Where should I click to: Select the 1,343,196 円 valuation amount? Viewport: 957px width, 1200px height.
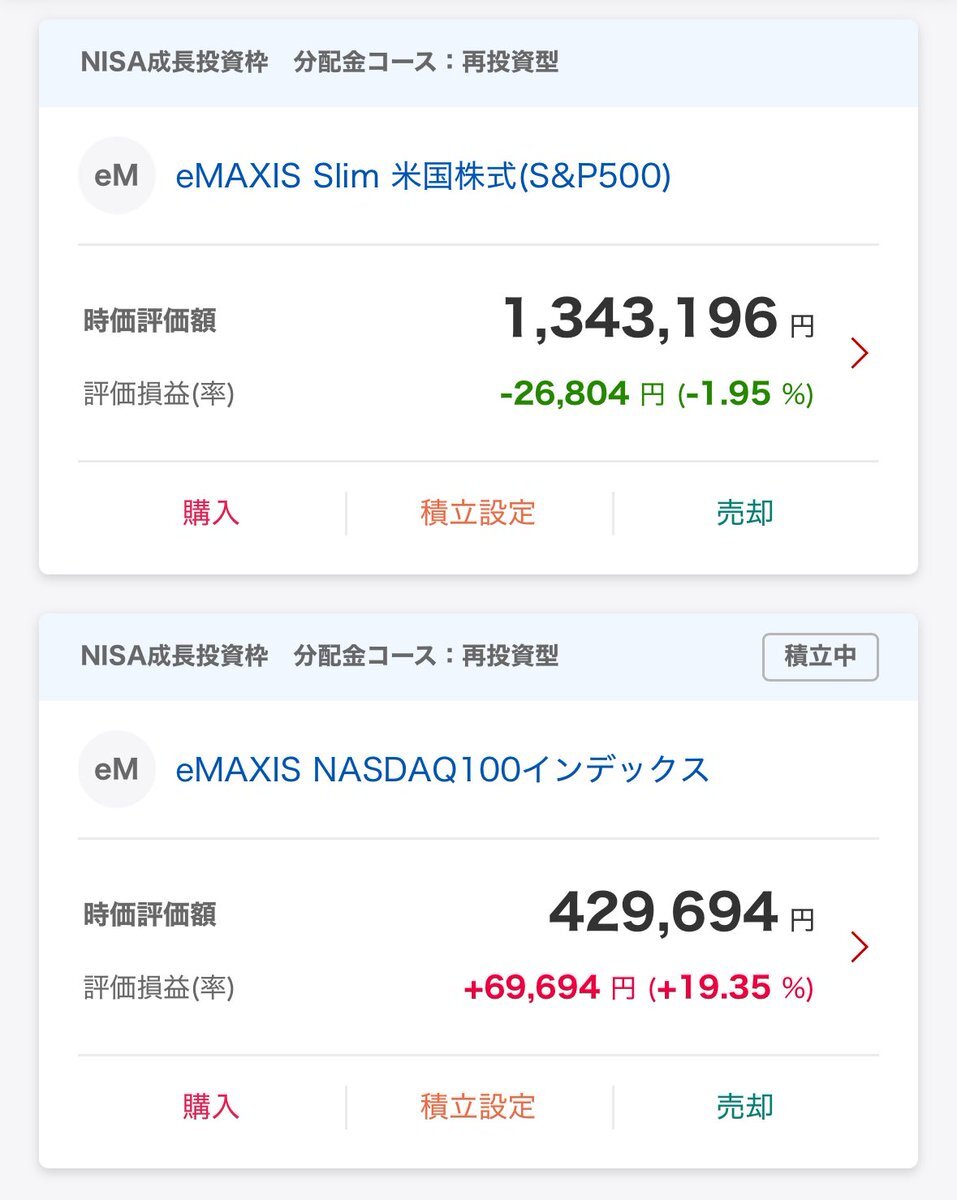click(x=658, y=319)
